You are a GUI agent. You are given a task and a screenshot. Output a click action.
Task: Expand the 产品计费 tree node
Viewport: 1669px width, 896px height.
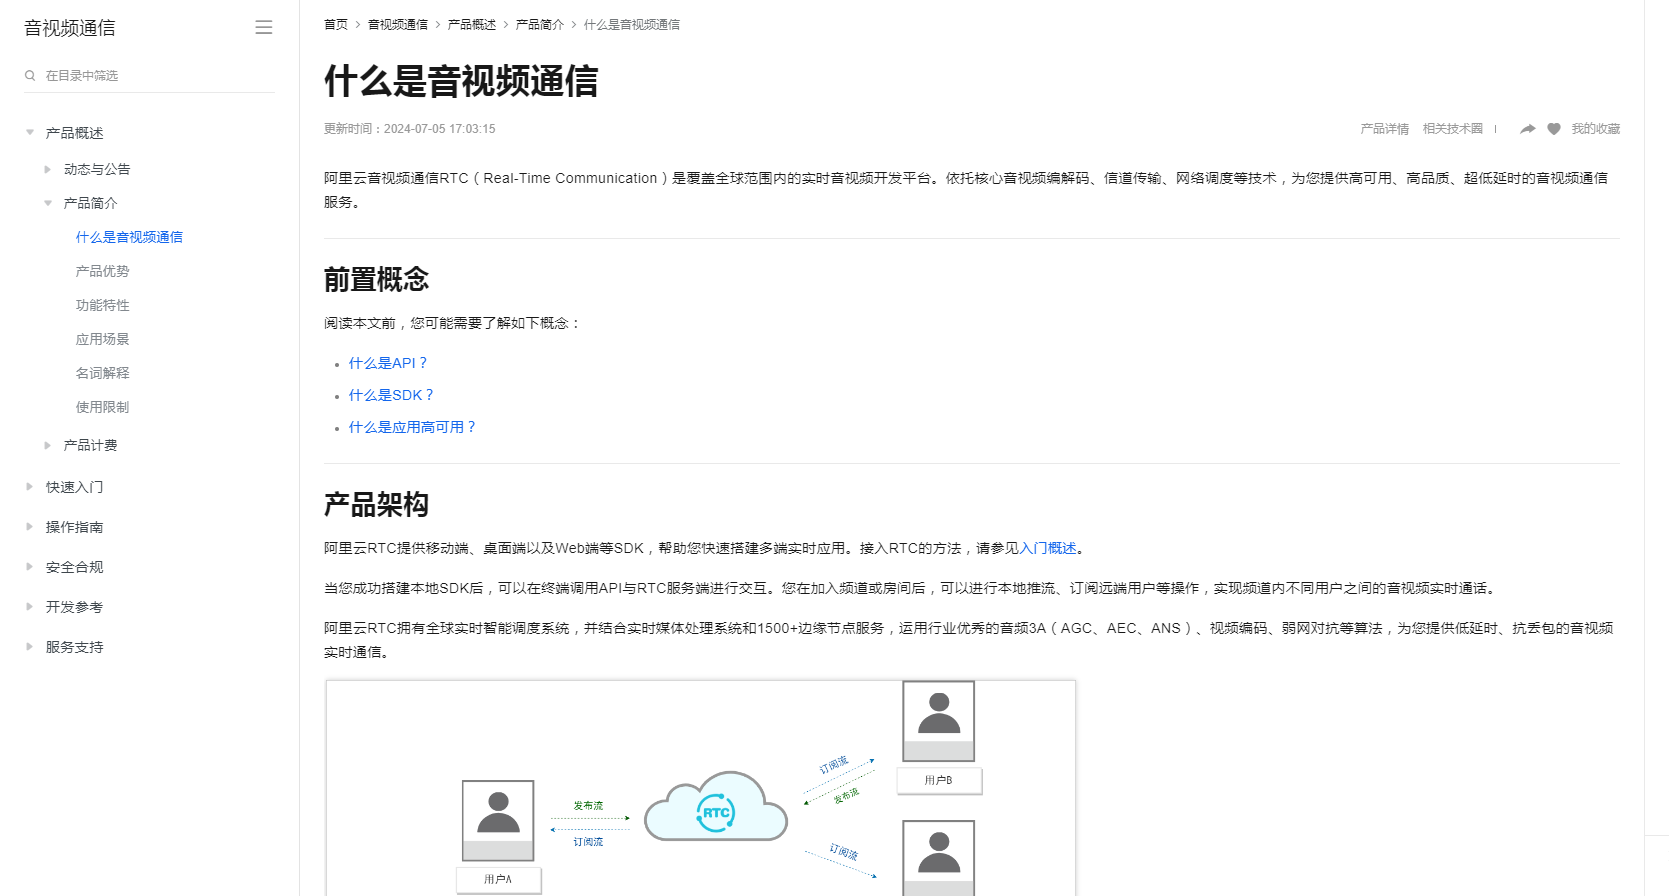tap(47, 445)
